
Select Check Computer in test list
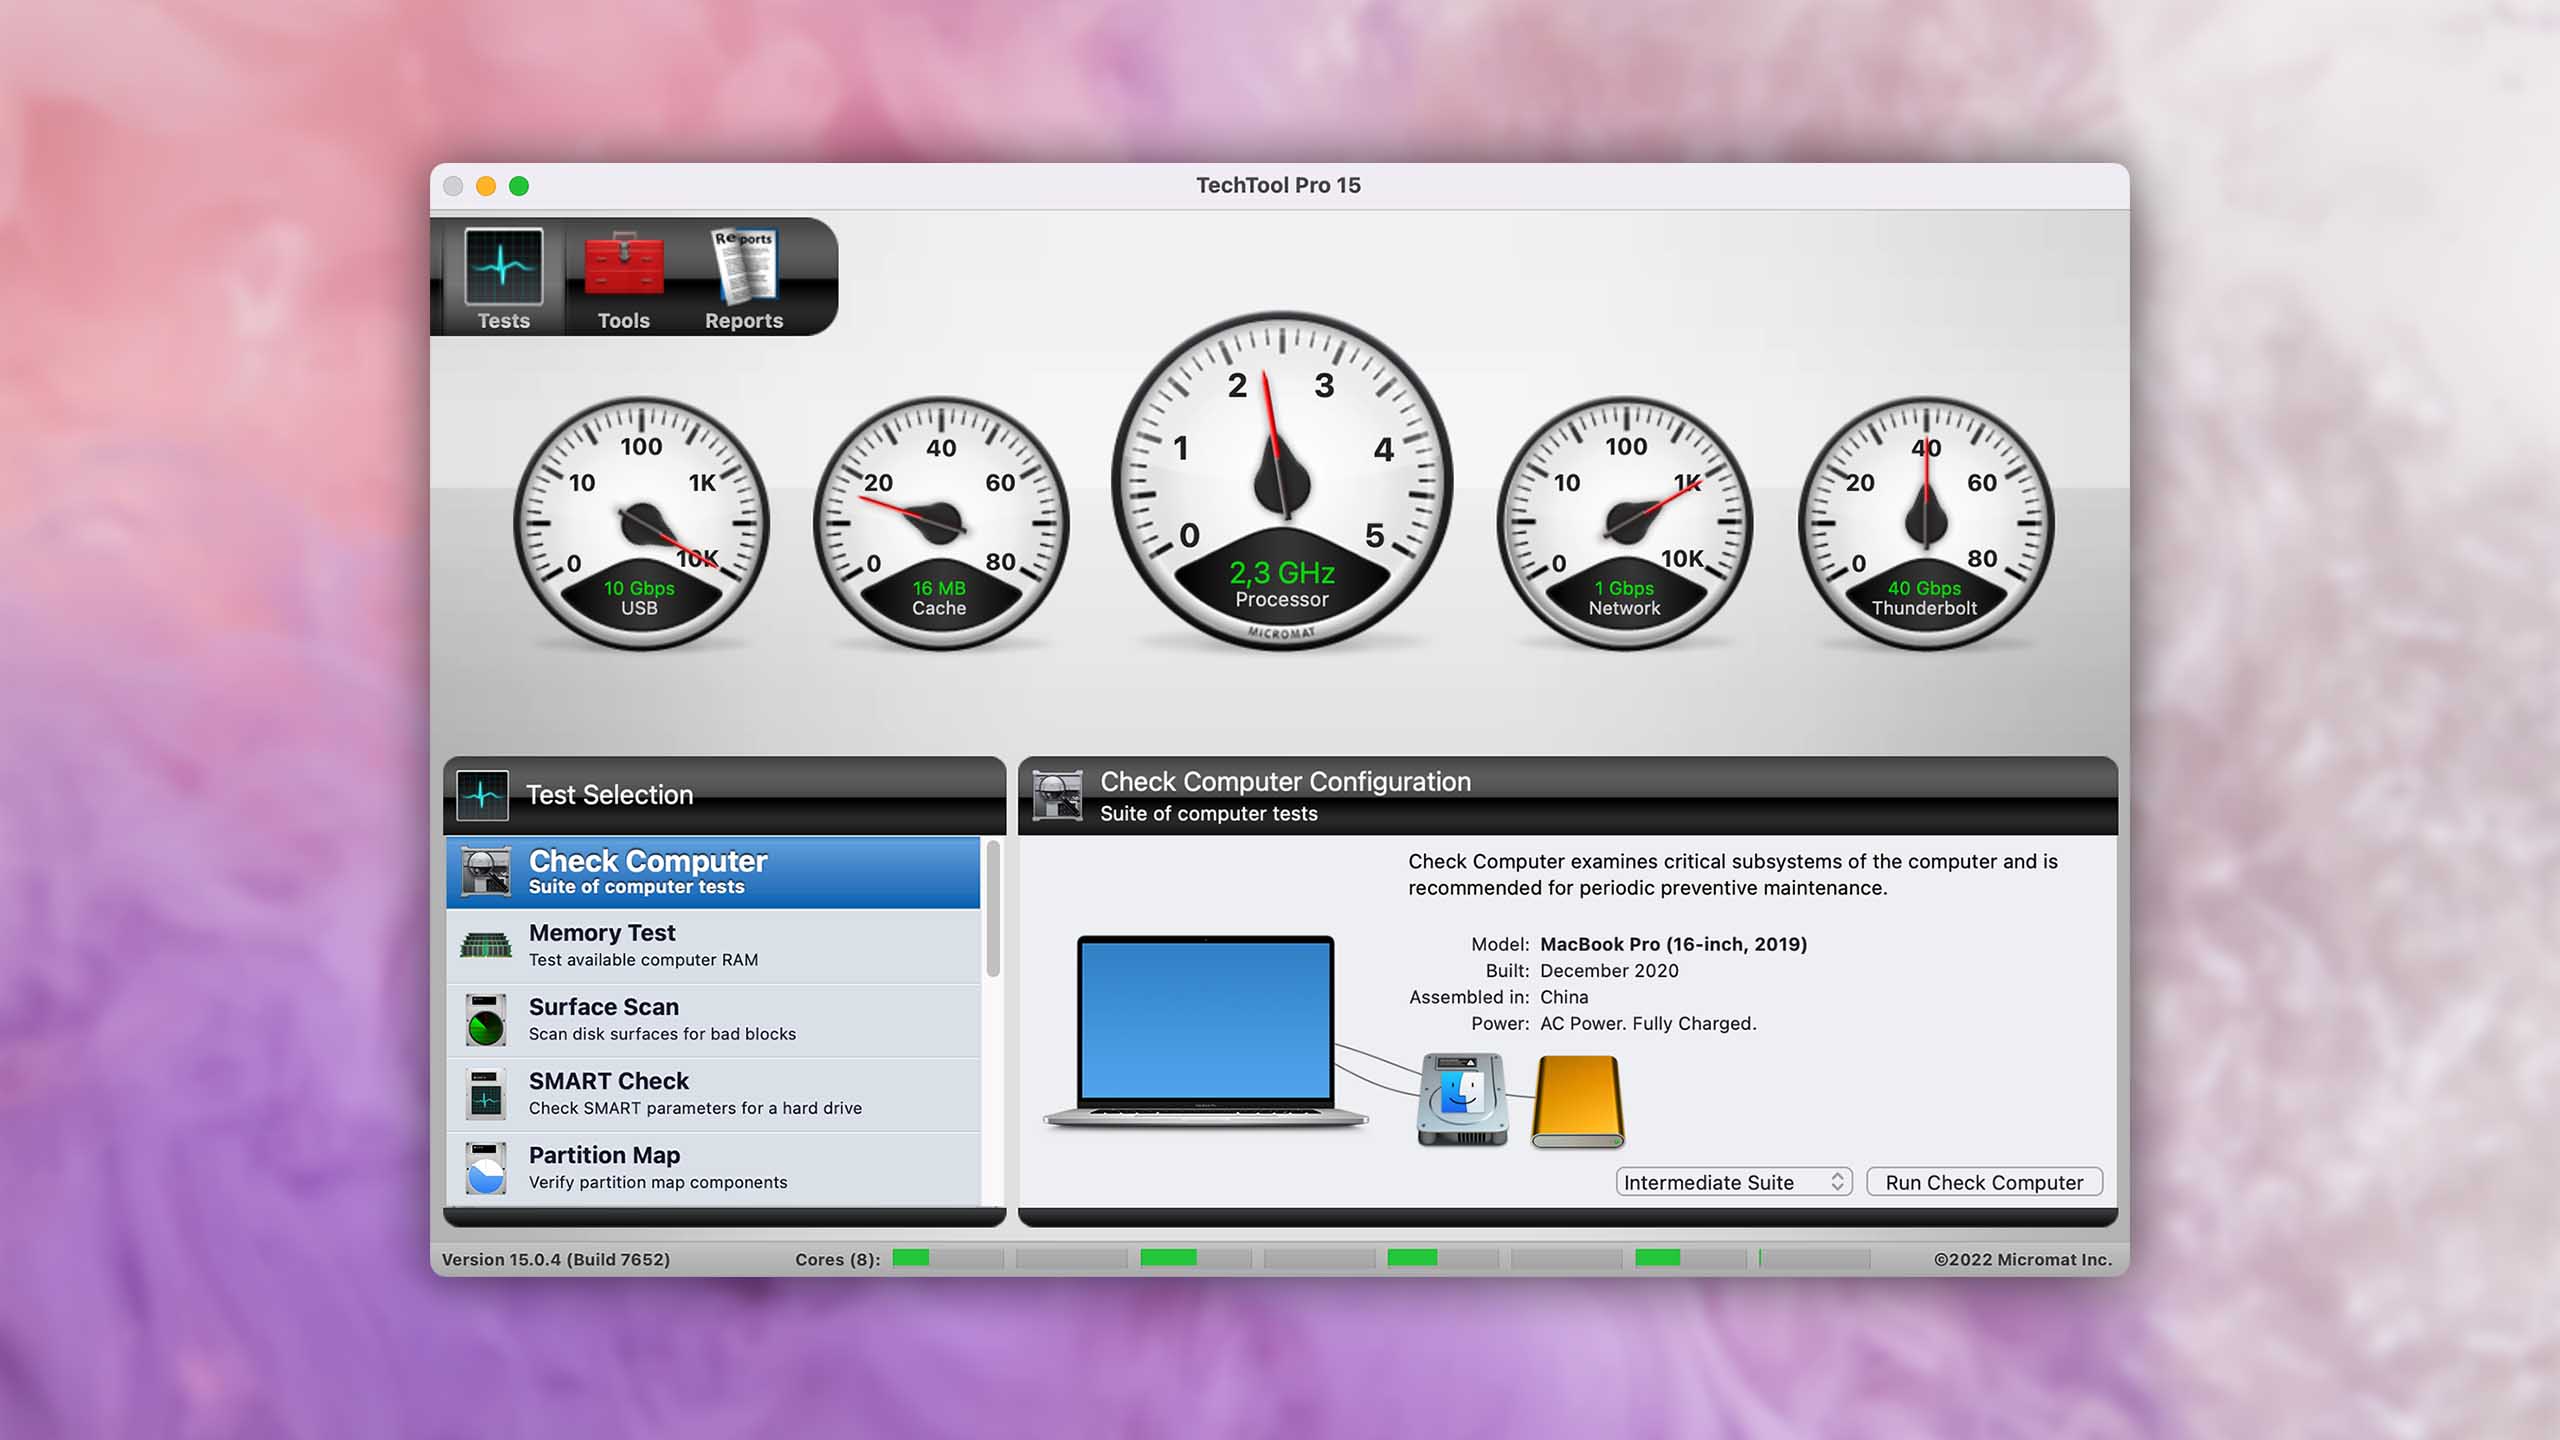713,872
